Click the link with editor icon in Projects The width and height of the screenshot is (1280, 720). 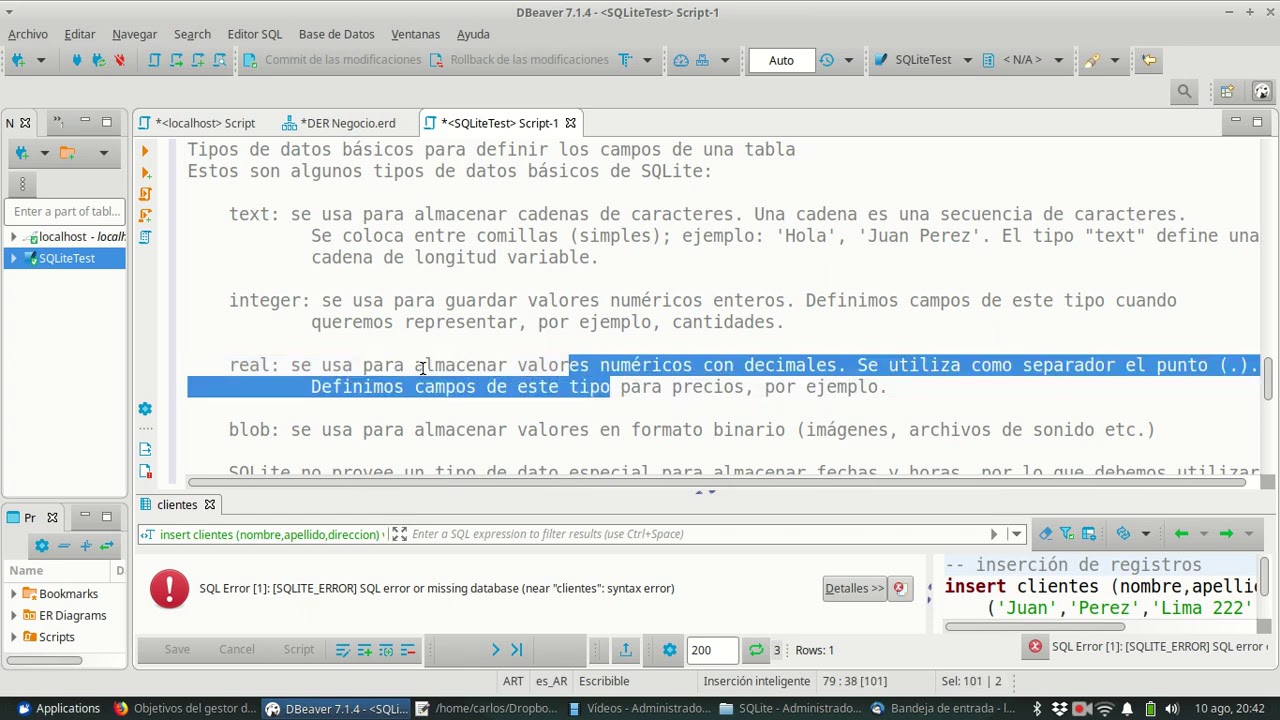point(106,546)
